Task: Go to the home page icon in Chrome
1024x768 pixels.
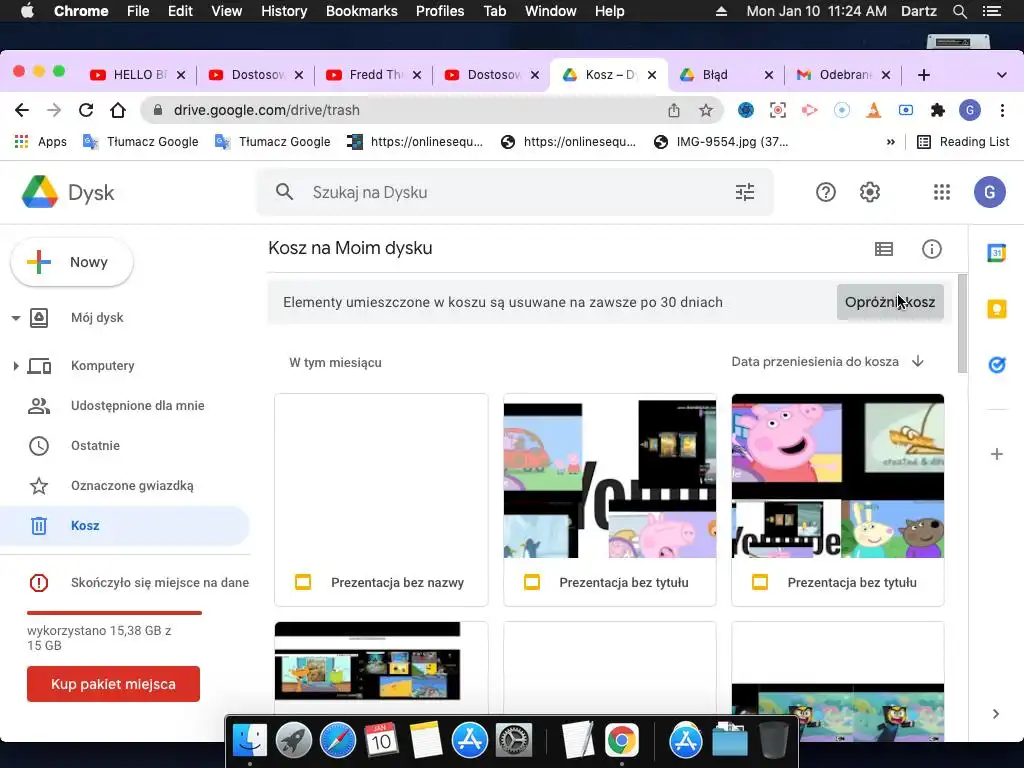Action: tap(118, 110)
